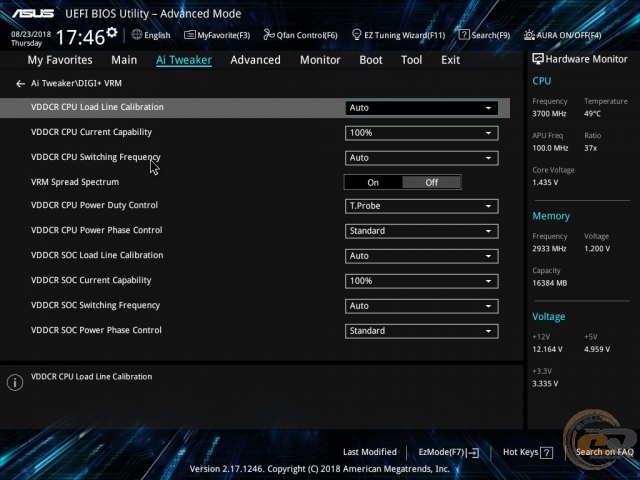Click CPU temperature 49°C value
640x480 pixels.
[x=592, y=114]
